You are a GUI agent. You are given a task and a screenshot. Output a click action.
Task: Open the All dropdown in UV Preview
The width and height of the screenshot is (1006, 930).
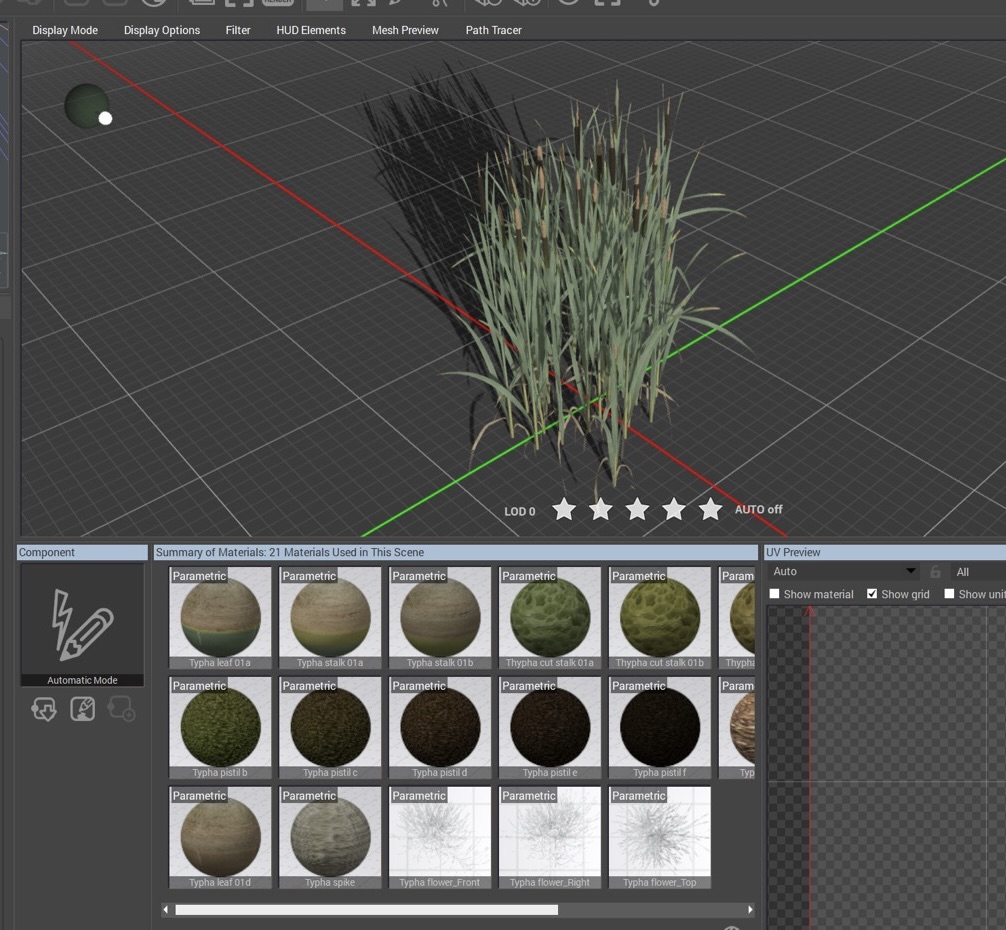point(978,572)
